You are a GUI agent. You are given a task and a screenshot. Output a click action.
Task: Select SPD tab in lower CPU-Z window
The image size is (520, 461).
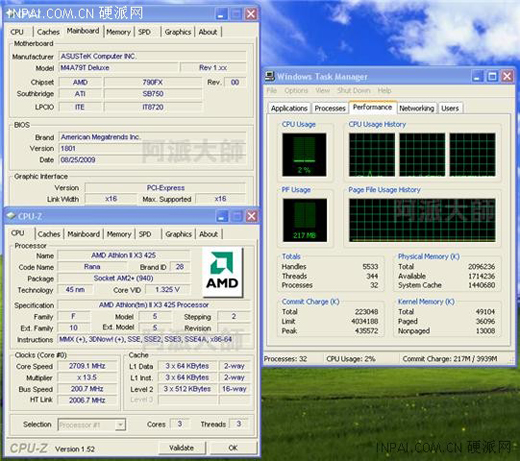coord(145,234)
